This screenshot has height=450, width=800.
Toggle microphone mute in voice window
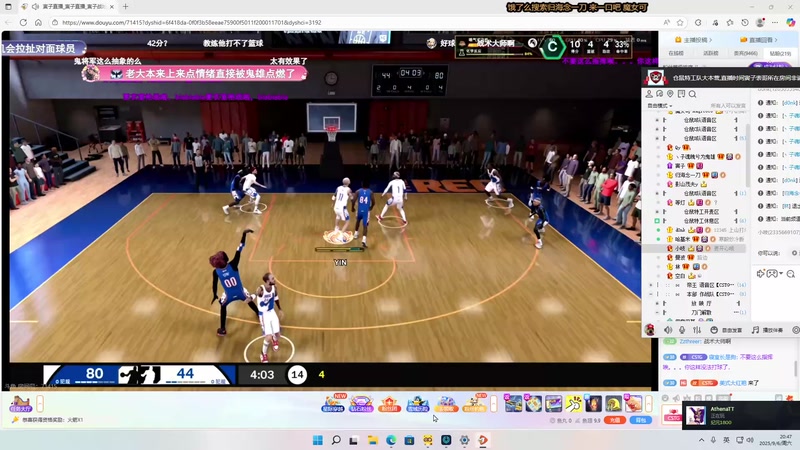point(682,330)
